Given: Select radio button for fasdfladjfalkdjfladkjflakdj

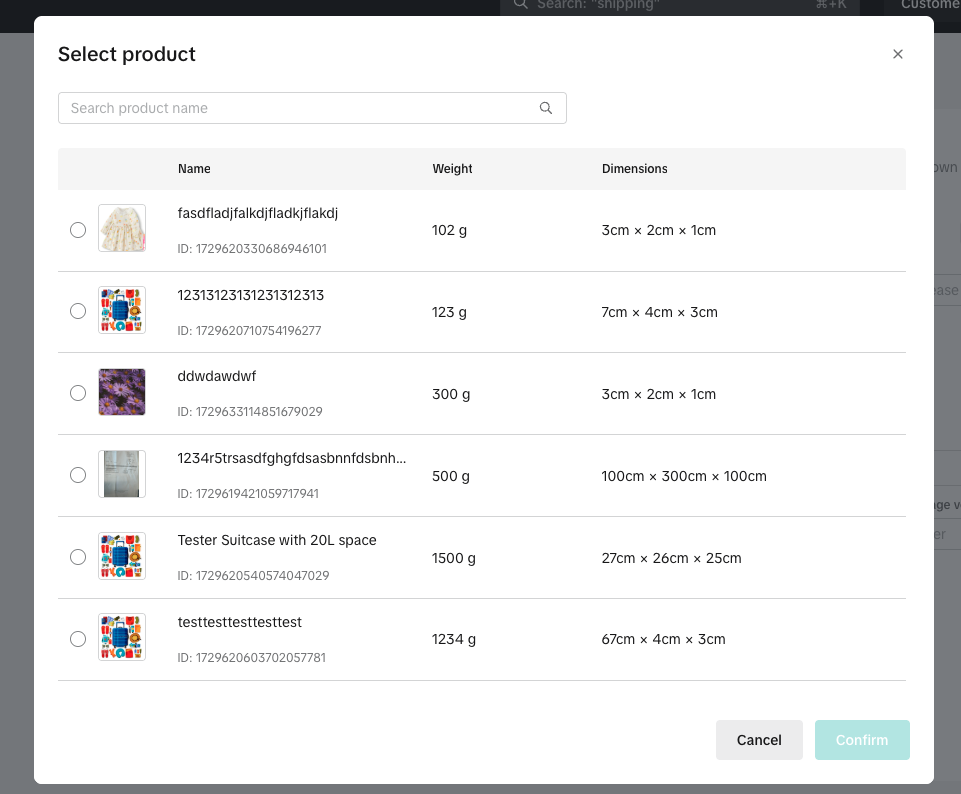Looking at the screenshot, I should coord(78,230).
